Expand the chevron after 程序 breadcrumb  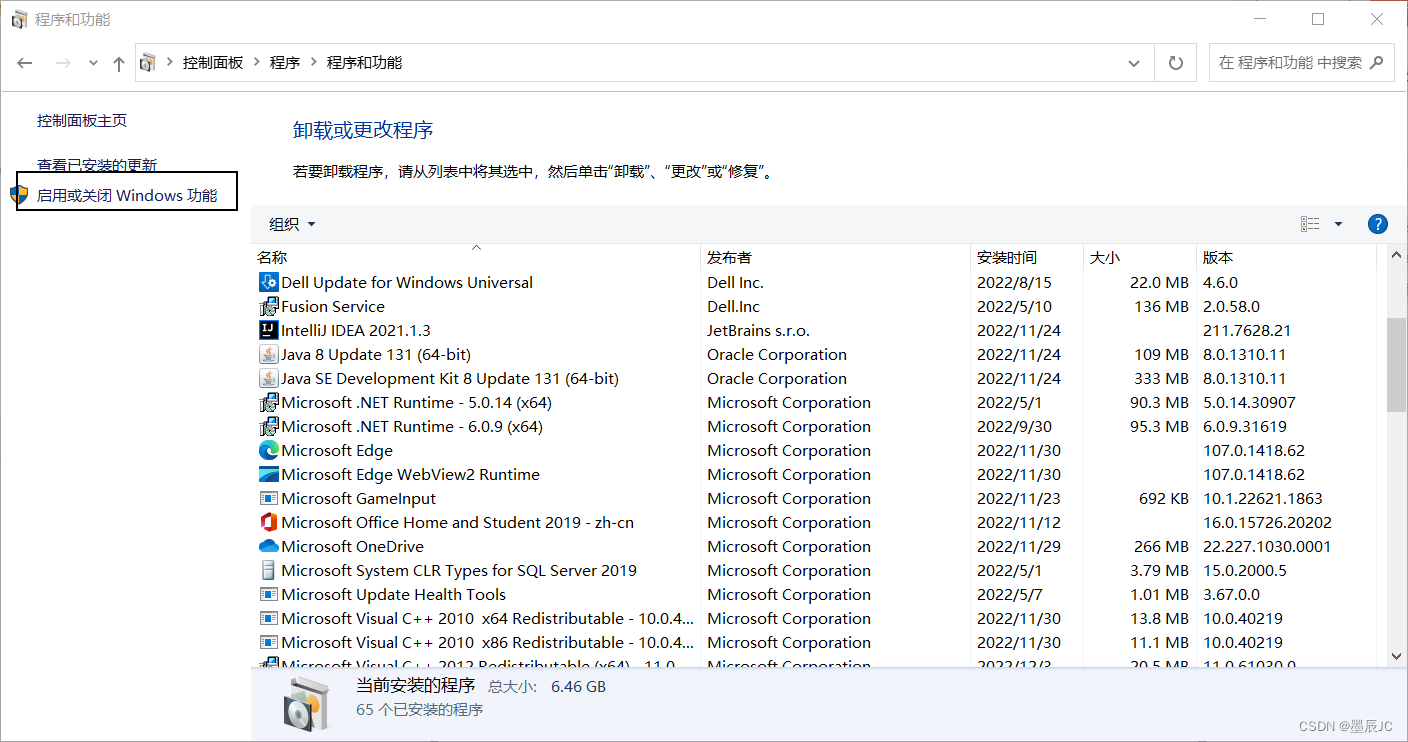[x=313, y=63]
